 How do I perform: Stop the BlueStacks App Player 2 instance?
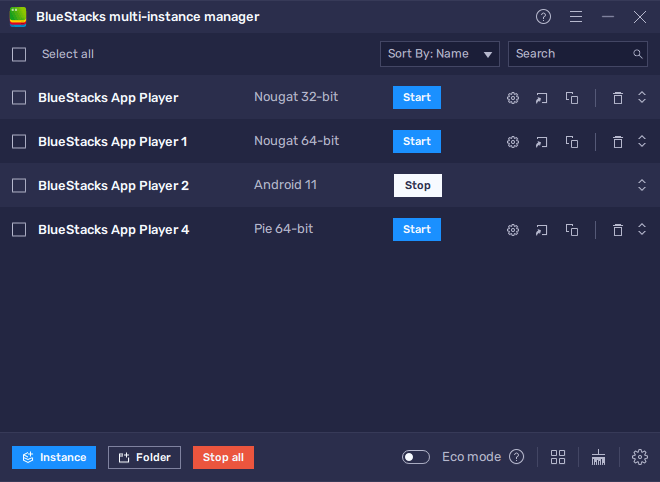click(417, 186)
